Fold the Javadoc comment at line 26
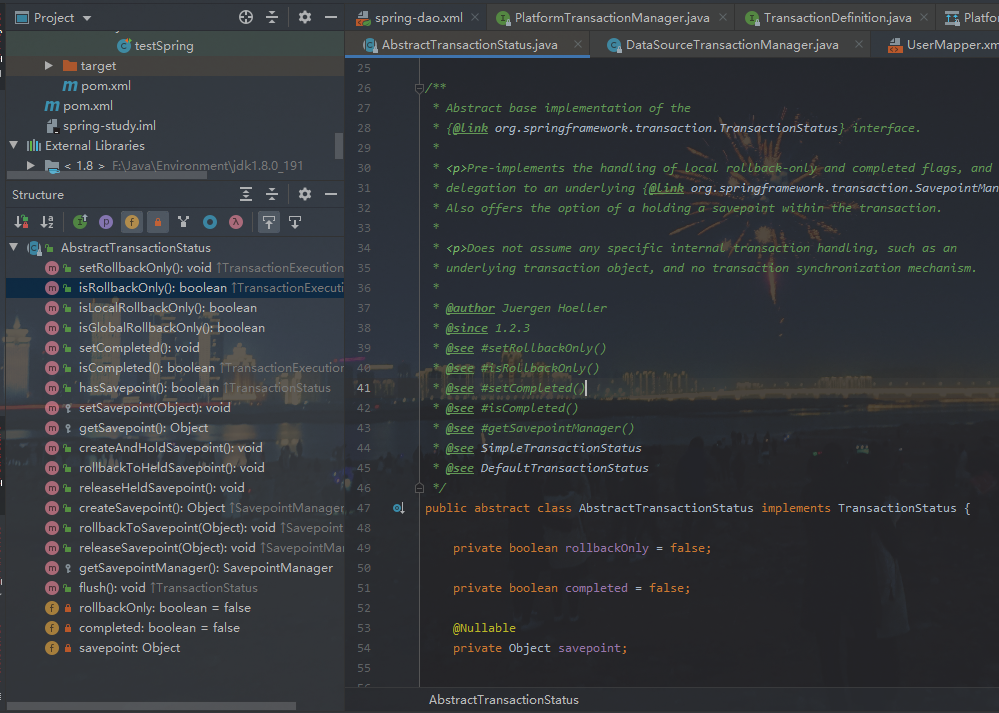999x713 pixels. tap(419, 88)
